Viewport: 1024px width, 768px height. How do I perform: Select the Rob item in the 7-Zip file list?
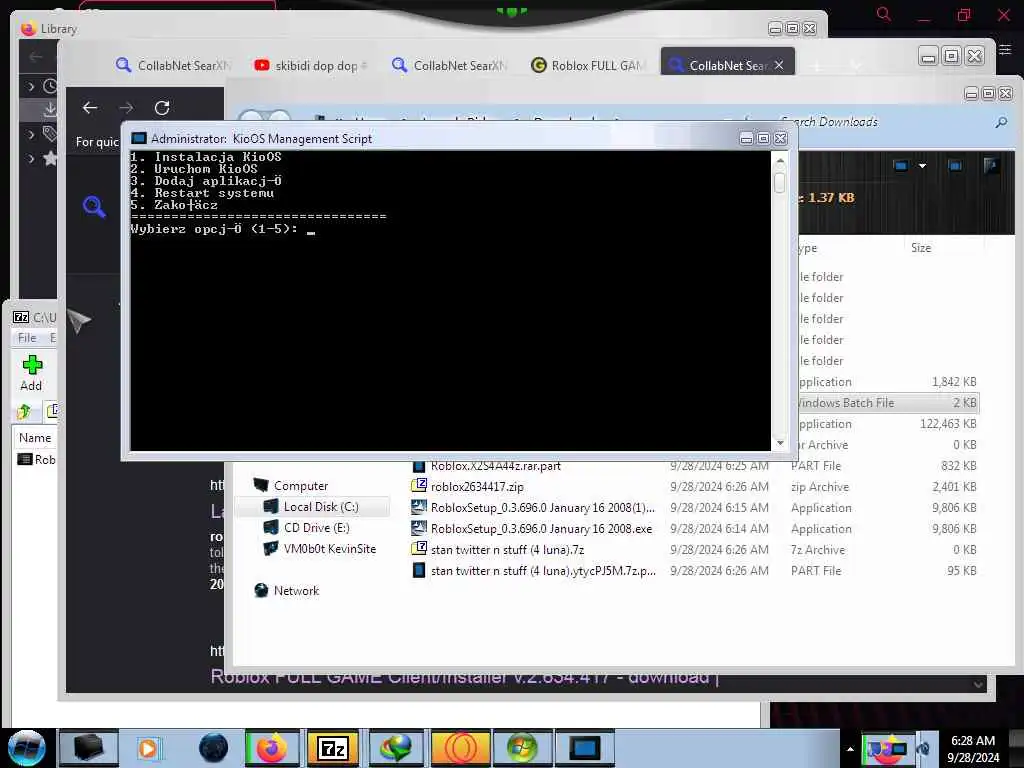pyautogui.click(x=37, y=459)
